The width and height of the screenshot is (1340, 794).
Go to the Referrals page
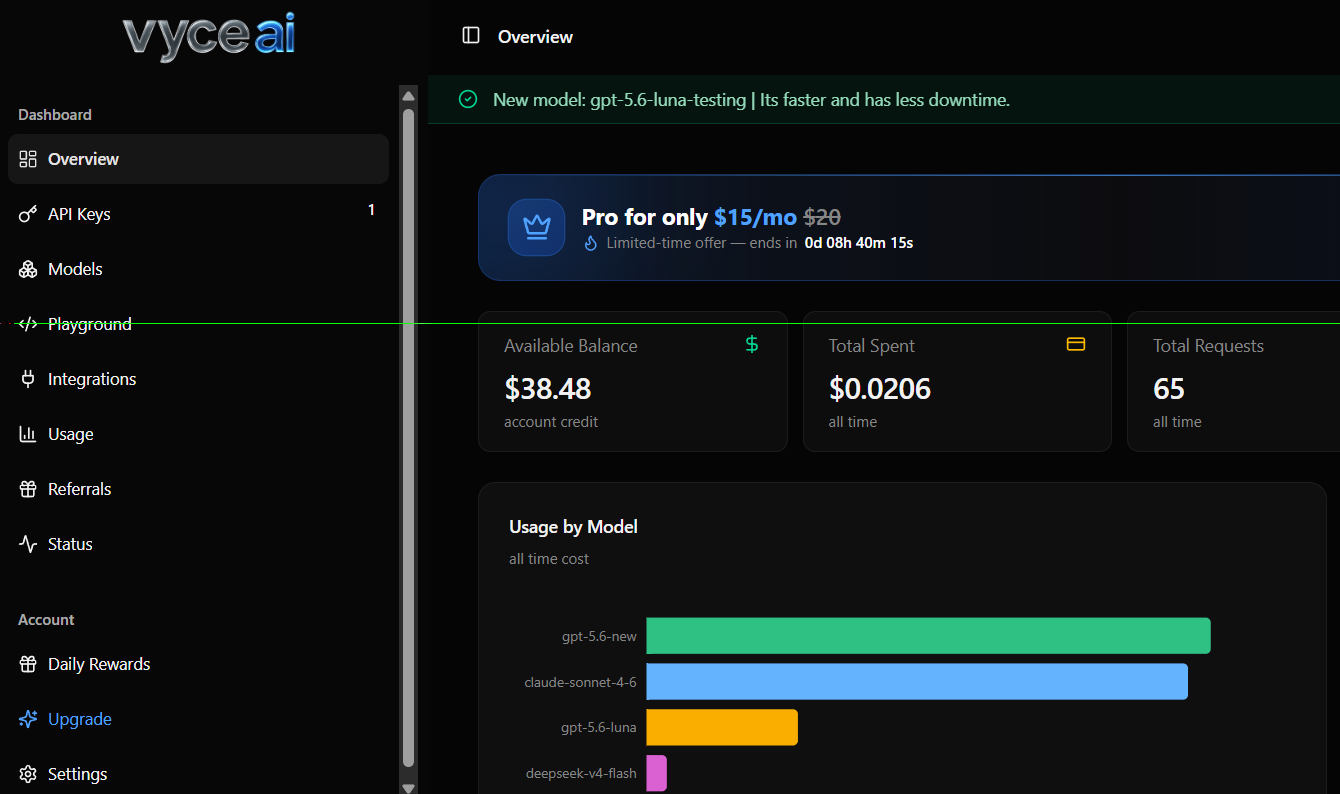(x=198, y=489)
